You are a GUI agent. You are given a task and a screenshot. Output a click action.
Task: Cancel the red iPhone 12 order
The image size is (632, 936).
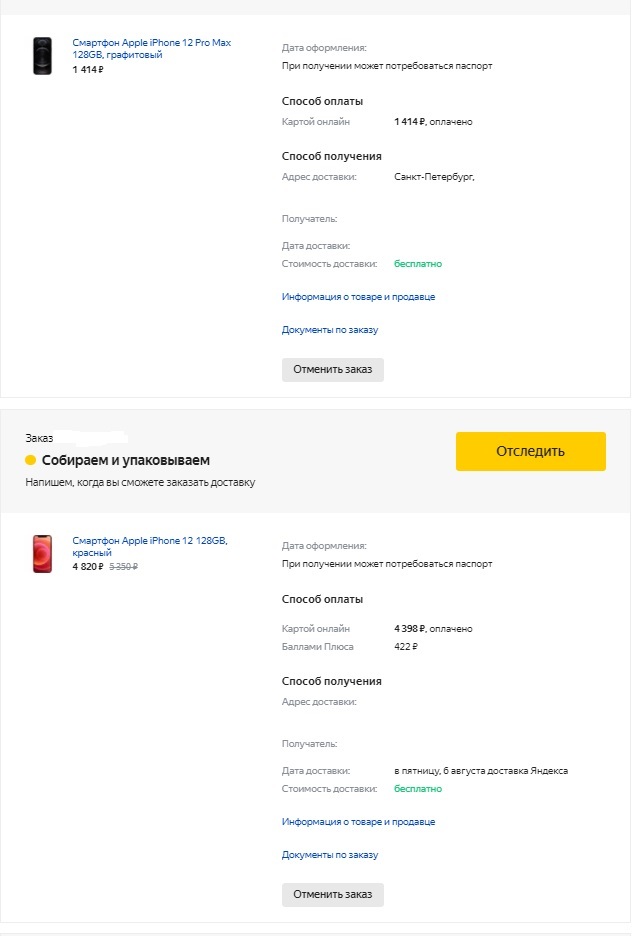click(333, 895)
